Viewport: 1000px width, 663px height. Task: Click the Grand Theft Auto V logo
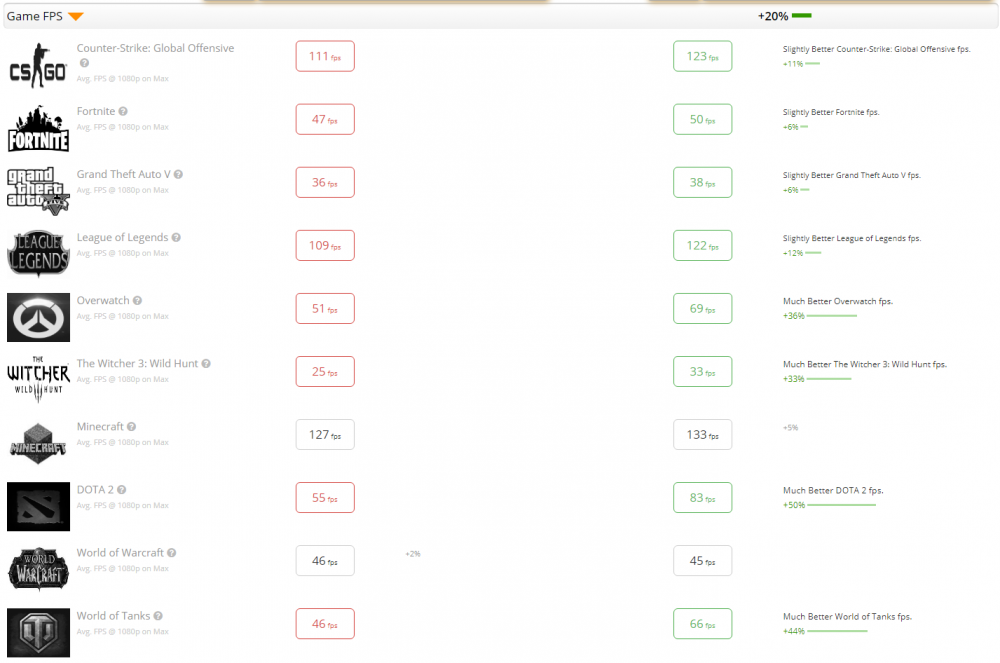point(38,191)
